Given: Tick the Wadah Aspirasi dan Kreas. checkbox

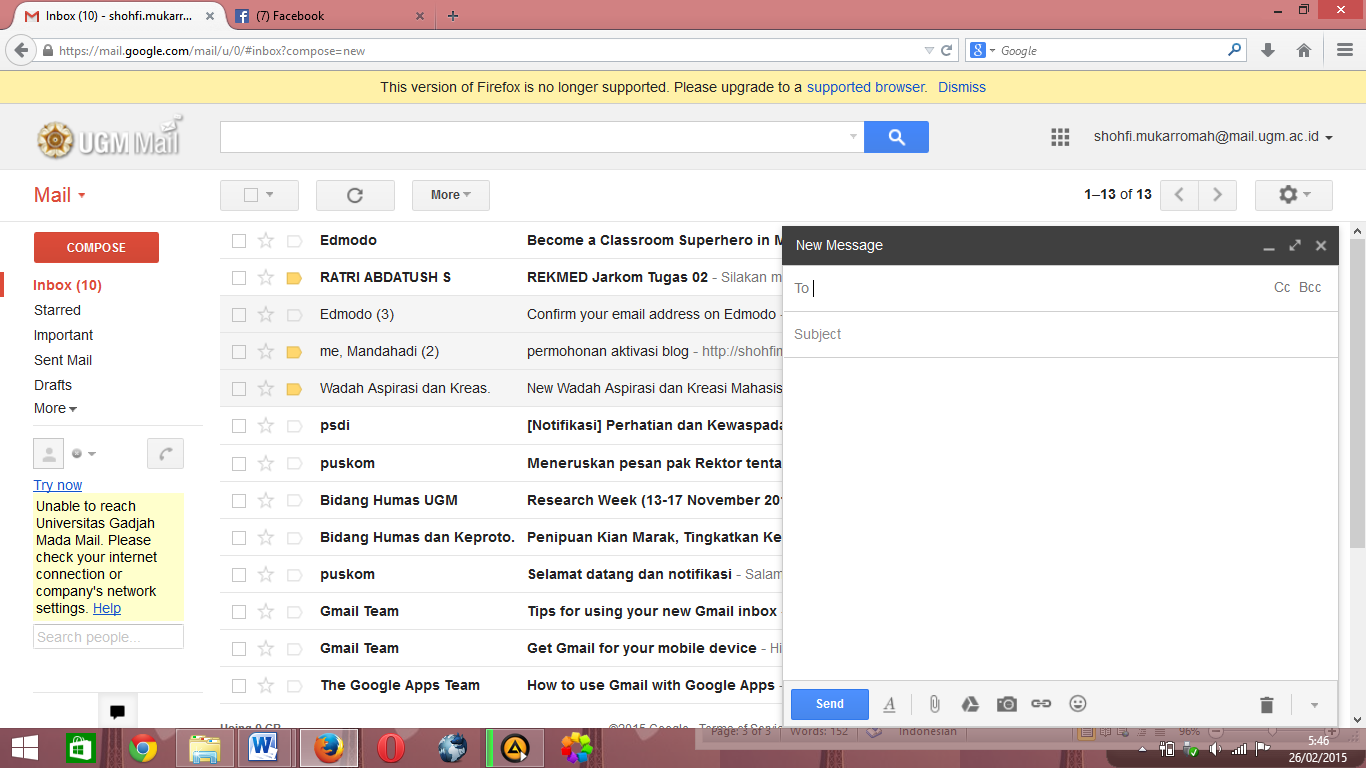Looking at the screenshot, I should pyautogui.click(x=239, y=388).
